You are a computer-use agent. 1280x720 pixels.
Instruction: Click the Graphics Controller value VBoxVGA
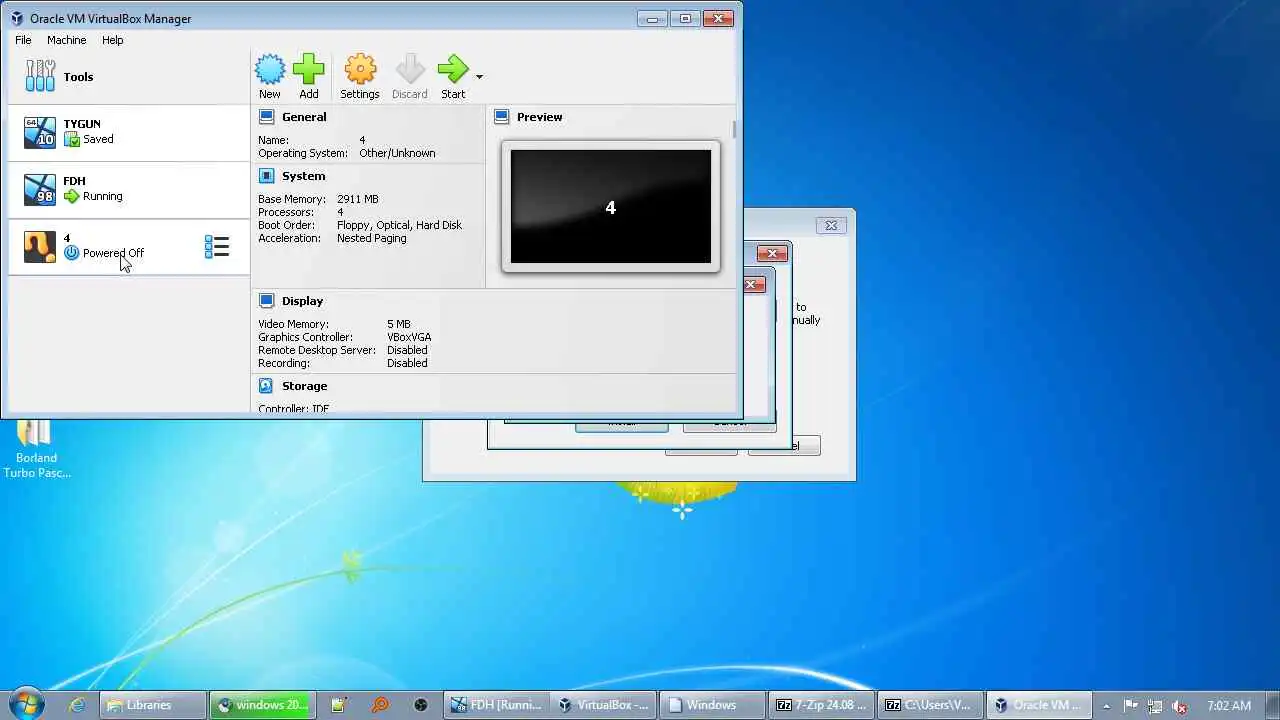409,337
